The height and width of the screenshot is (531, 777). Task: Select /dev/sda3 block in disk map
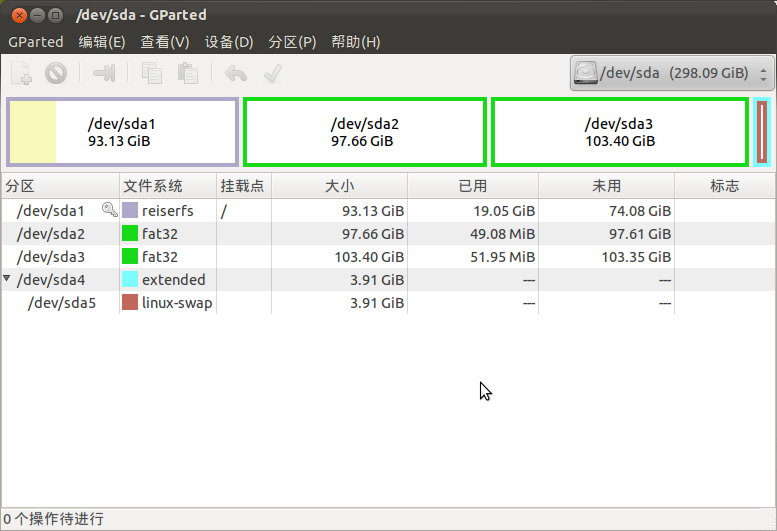tap(620, 132)
